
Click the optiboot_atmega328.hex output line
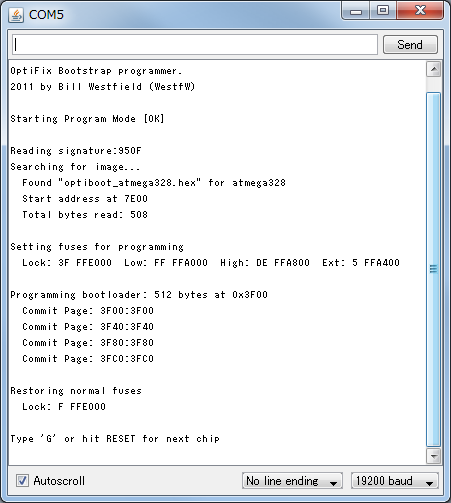pyautogui.click(x=154, y=183)
